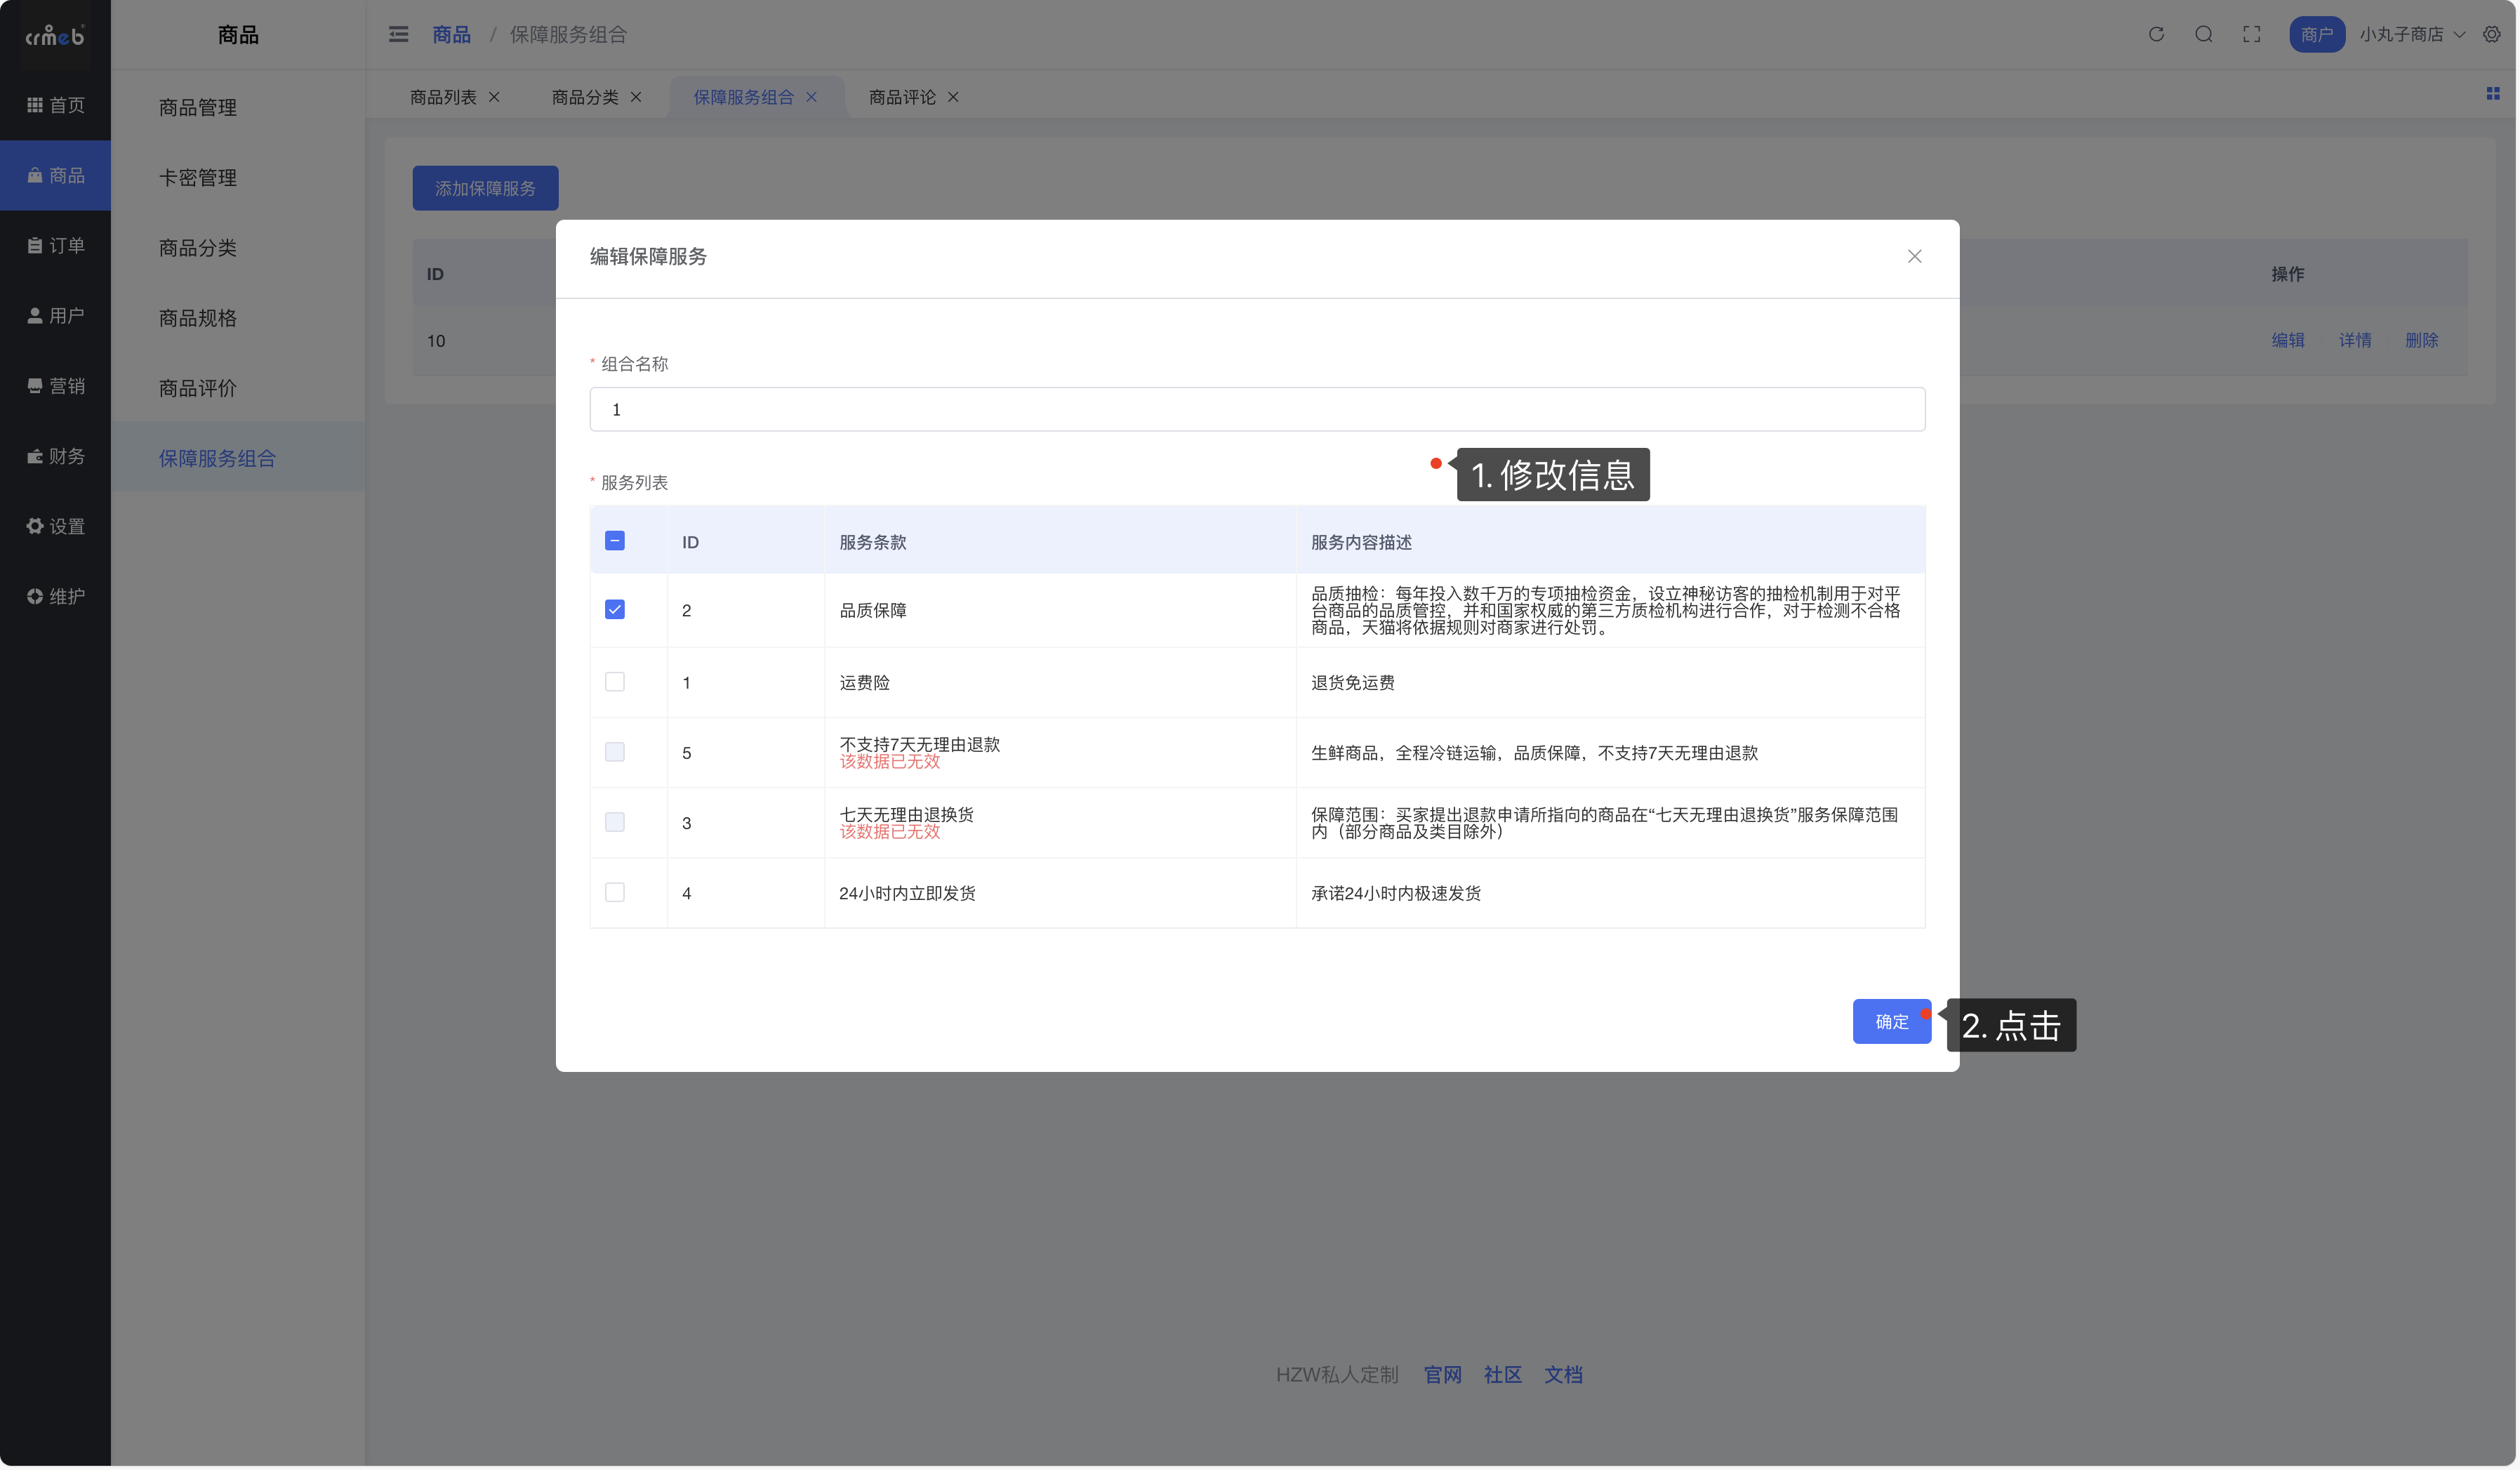Open the search magnifier icon
Screen dimensions: 2520x1470
pos(2203,34)
